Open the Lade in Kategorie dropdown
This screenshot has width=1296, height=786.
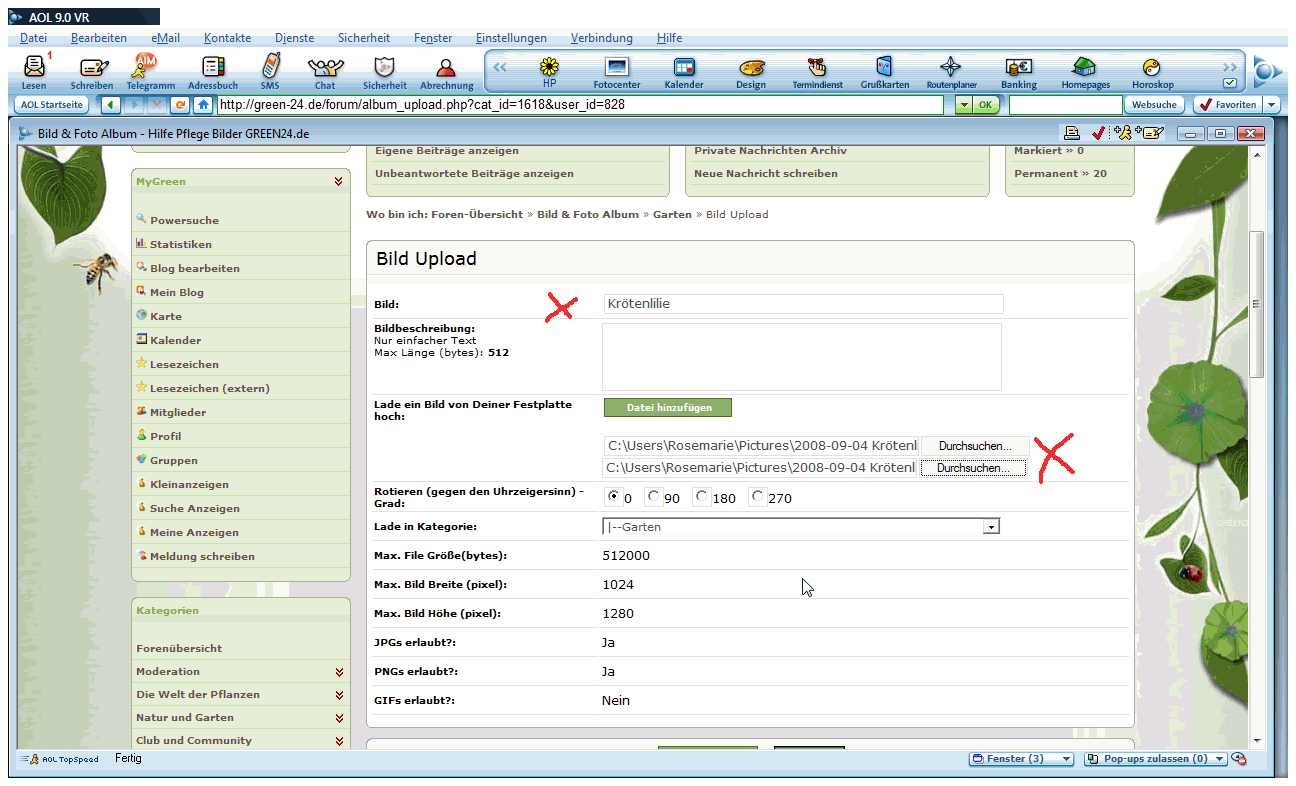coord(991,527)
